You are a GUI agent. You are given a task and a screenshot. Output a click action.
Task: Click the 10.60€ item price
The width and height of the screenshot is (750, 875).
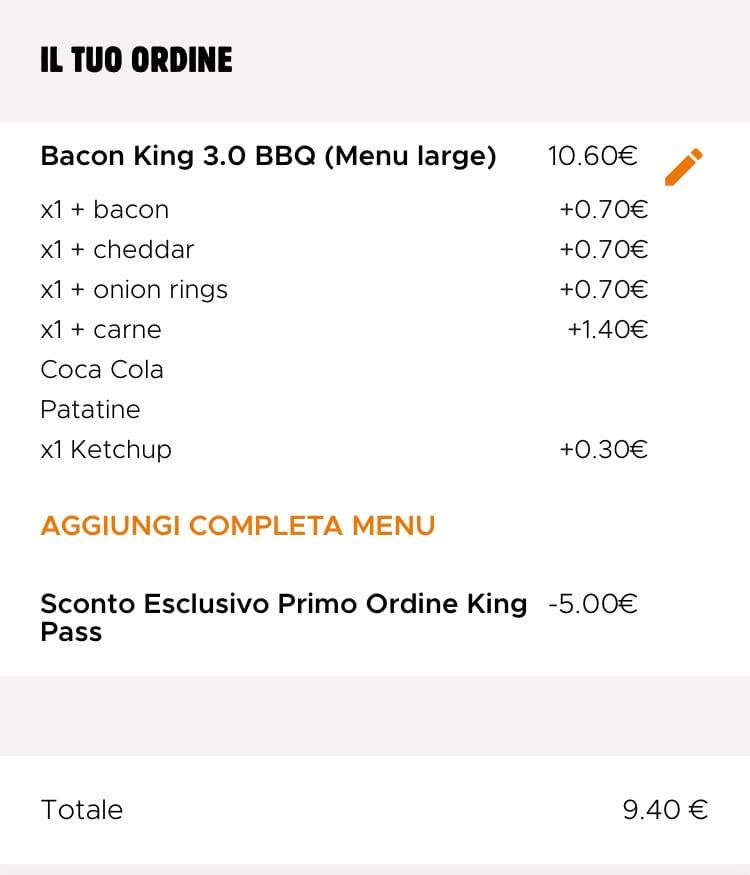(592, 157)
